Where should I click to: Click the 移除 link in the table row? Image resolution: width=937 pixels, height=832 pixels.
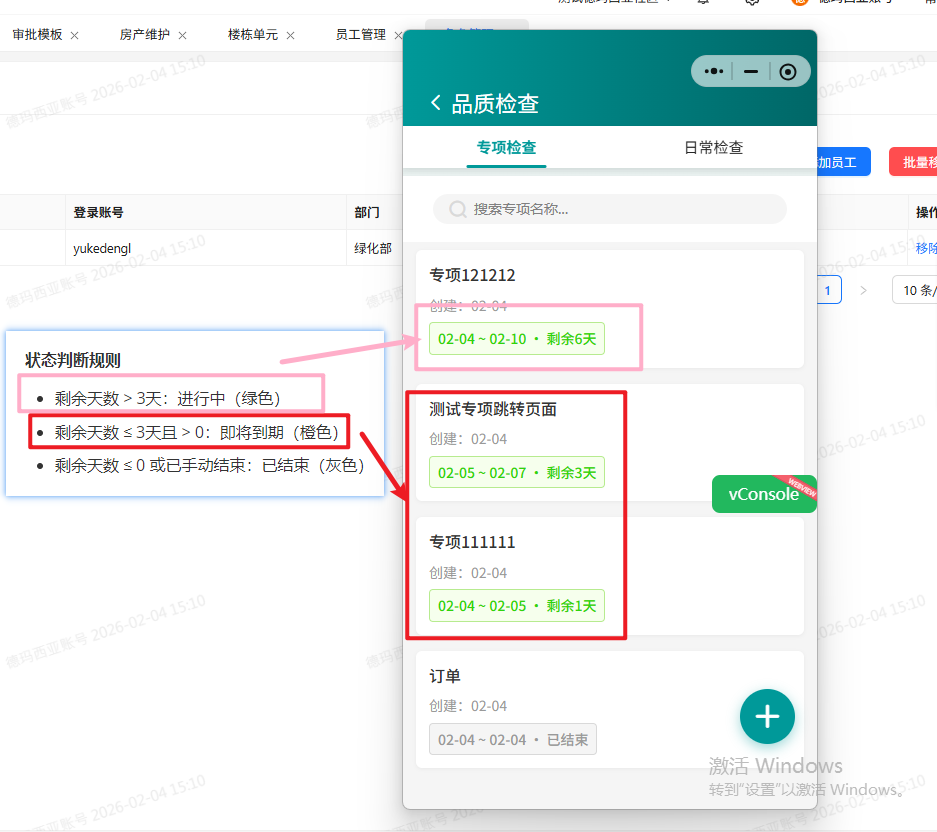[x=926, y=248]
